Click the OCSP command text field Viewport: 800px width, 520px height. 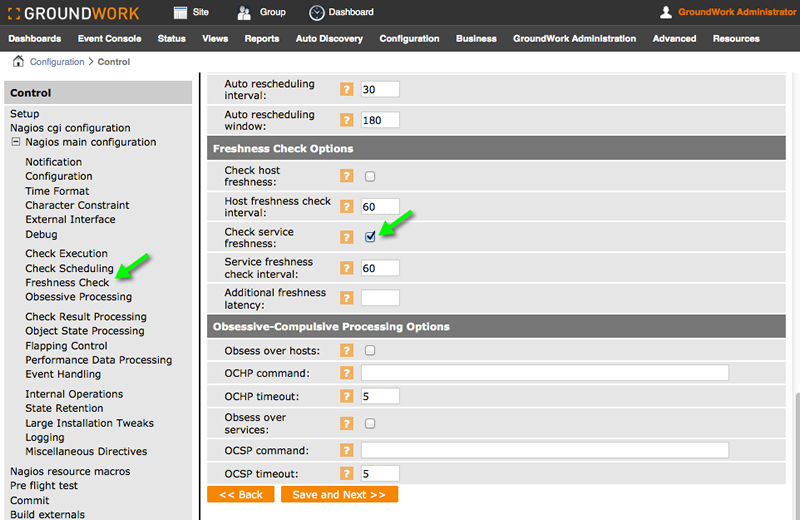pos(545,450)
